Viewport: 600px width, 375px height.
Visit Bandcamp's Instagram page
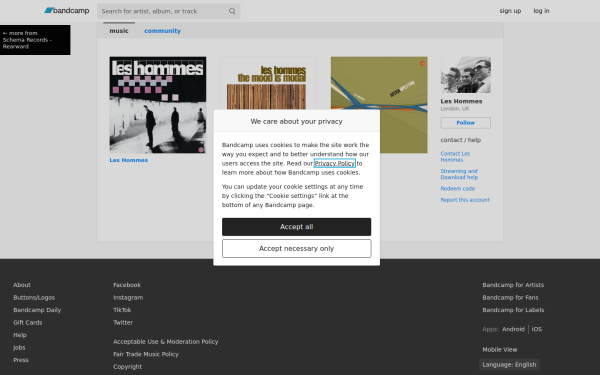point(128,298)
